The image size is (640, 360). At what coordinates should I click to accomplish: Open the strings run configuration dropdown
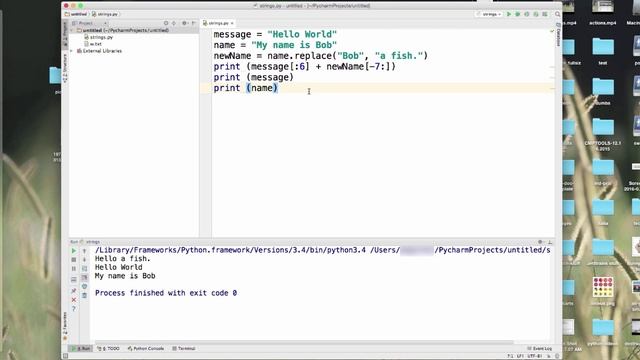coord(489,14)
